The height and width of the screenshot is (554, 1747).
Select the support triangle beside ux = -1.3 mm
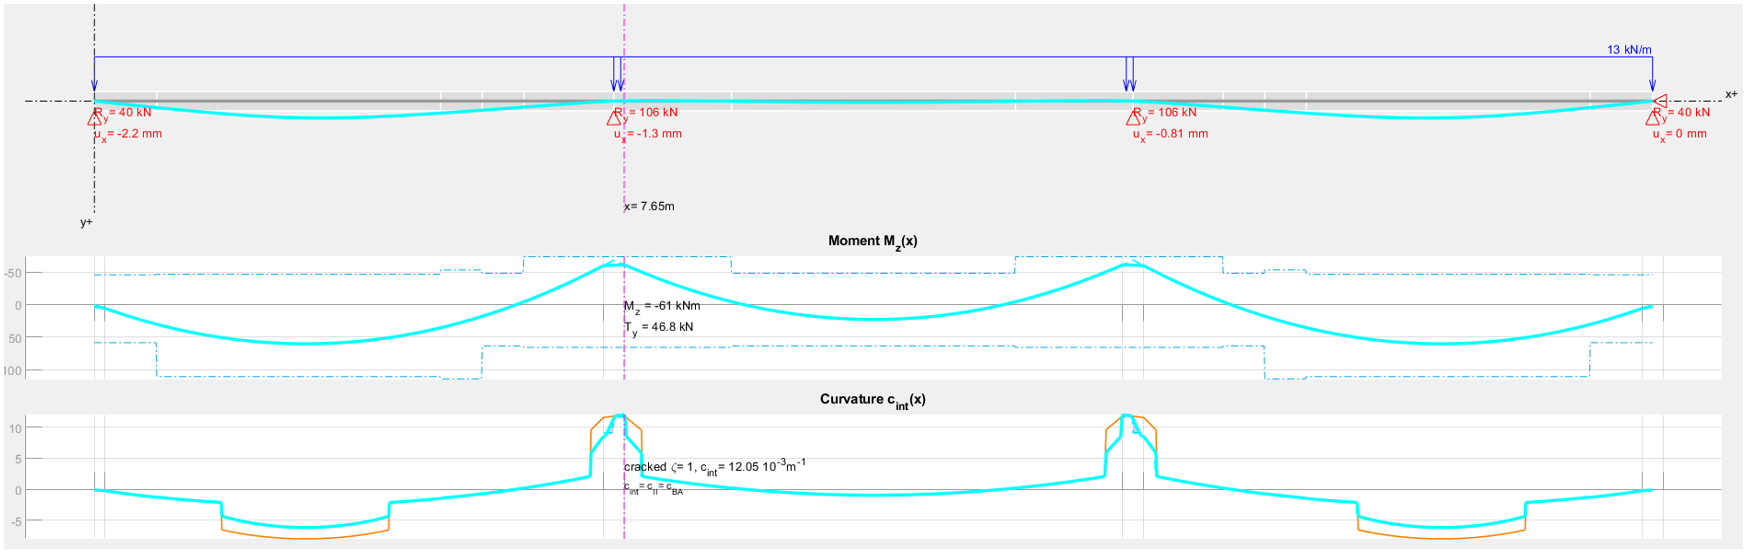click(x=614, y=119)
